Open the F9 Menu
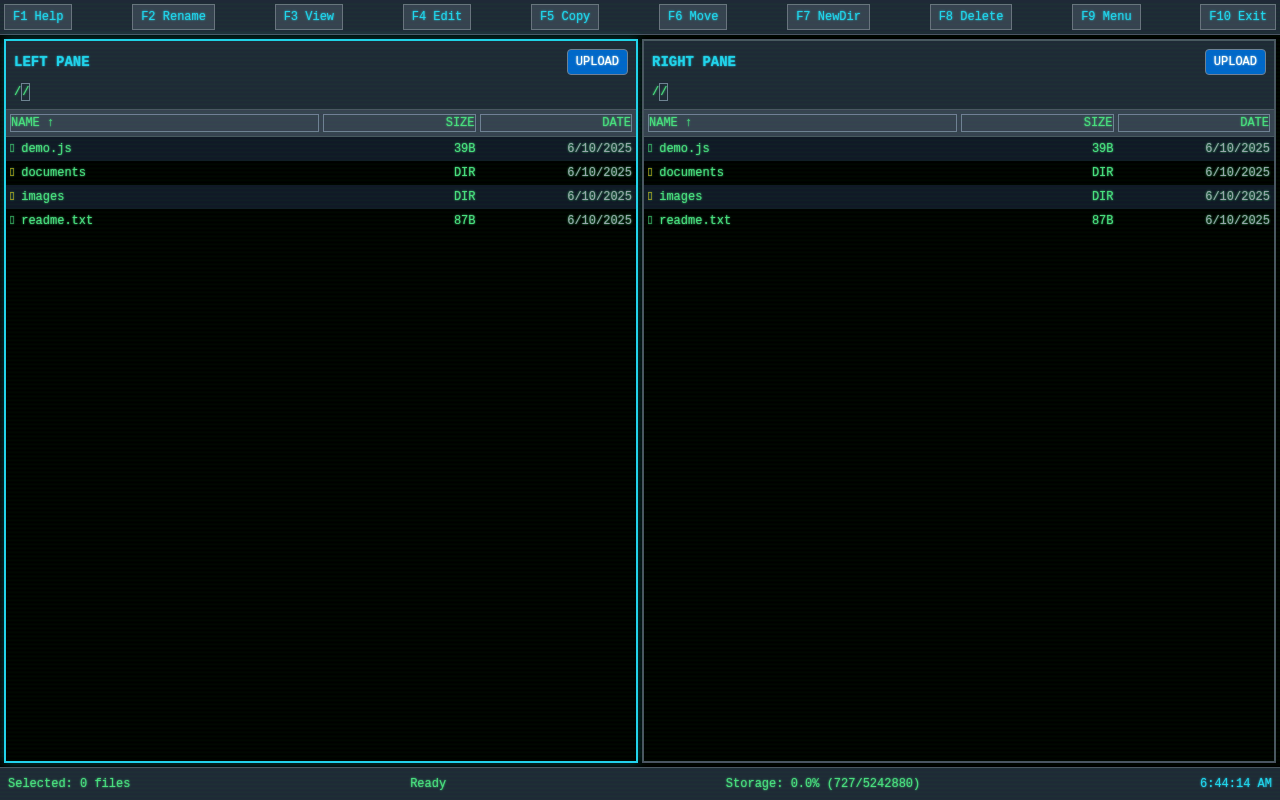This screenshot has height=800, width=1280. coord(1106,16)
